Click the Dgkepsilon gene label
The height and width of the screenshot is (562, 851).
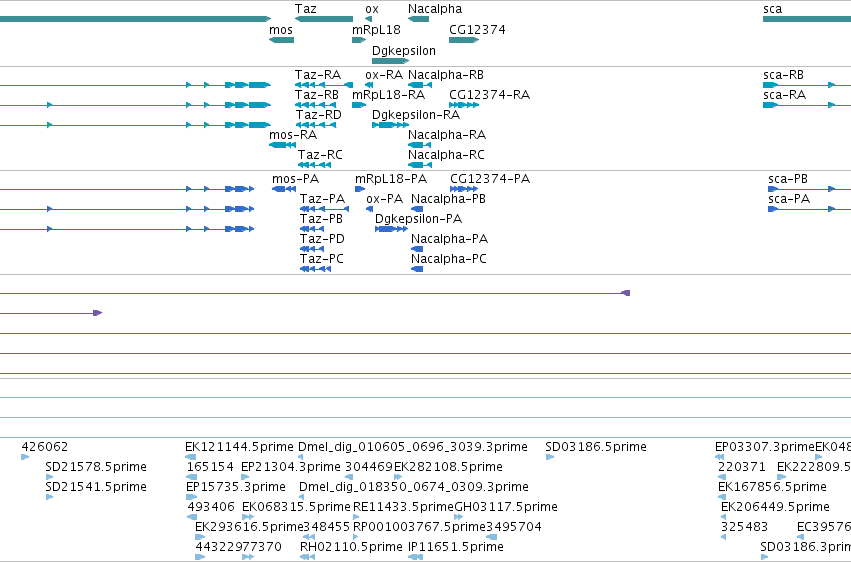point(404,51)
